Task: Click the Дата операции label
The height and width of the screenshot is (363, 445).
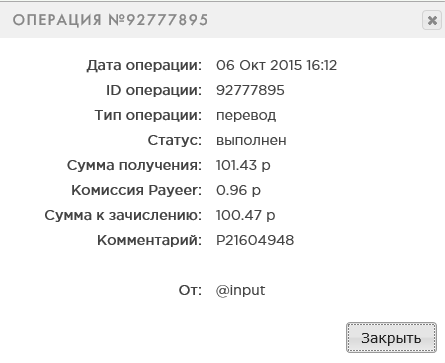Action: (x=144, y=66)
